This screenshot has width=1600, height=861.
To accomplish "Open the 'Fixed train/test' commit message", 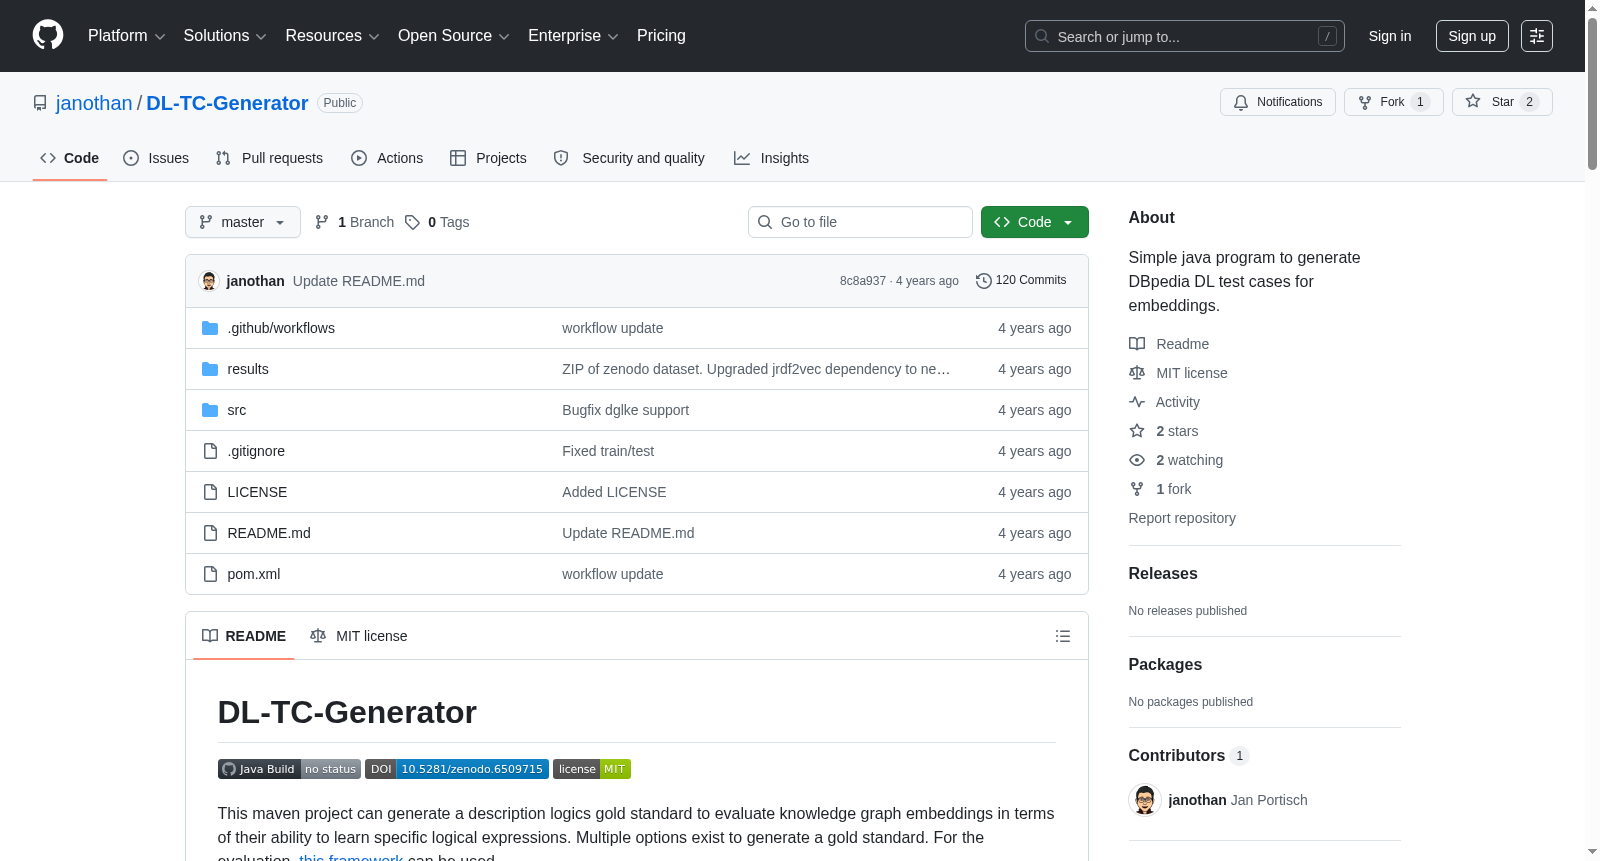I will tap(608, 451).
